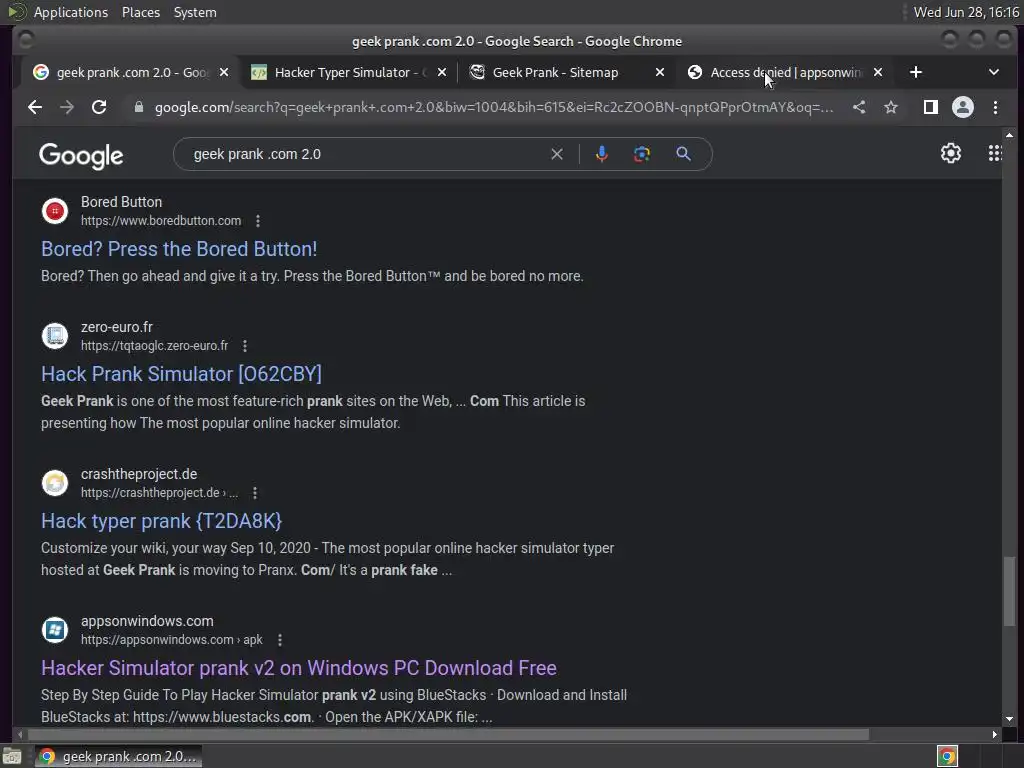Open 'Hacker Simulator prank v2' result
The image size is (1024, 768).
point(298,667)
